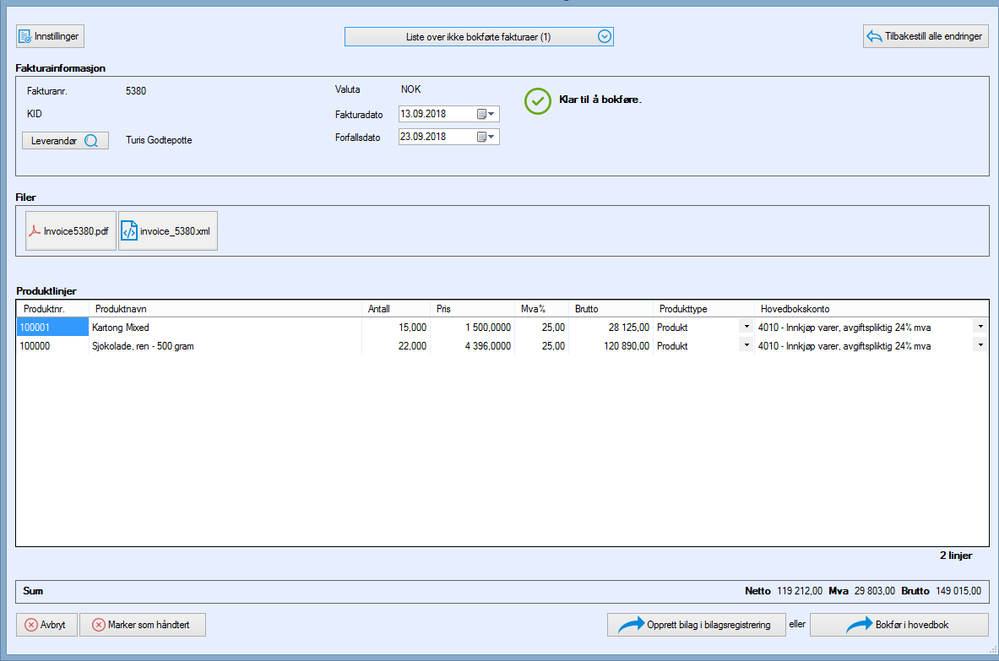Click Marker som håndtert button
This screenshot has width=999, height=661.
point(143,625)
